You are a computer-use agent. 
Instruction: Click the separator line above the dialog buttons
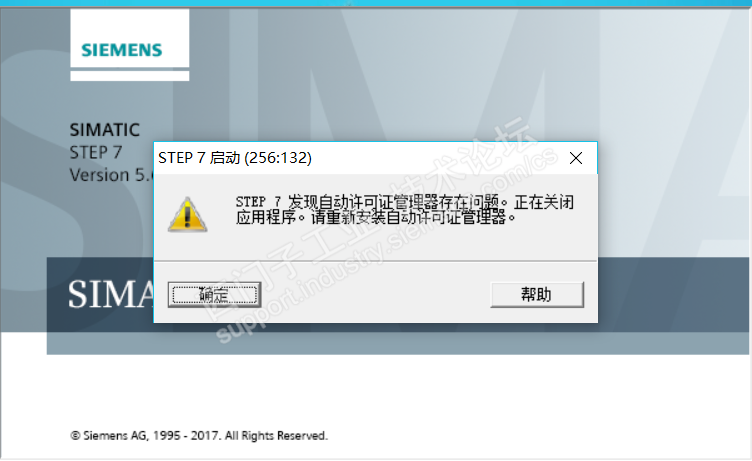(376, 261)
